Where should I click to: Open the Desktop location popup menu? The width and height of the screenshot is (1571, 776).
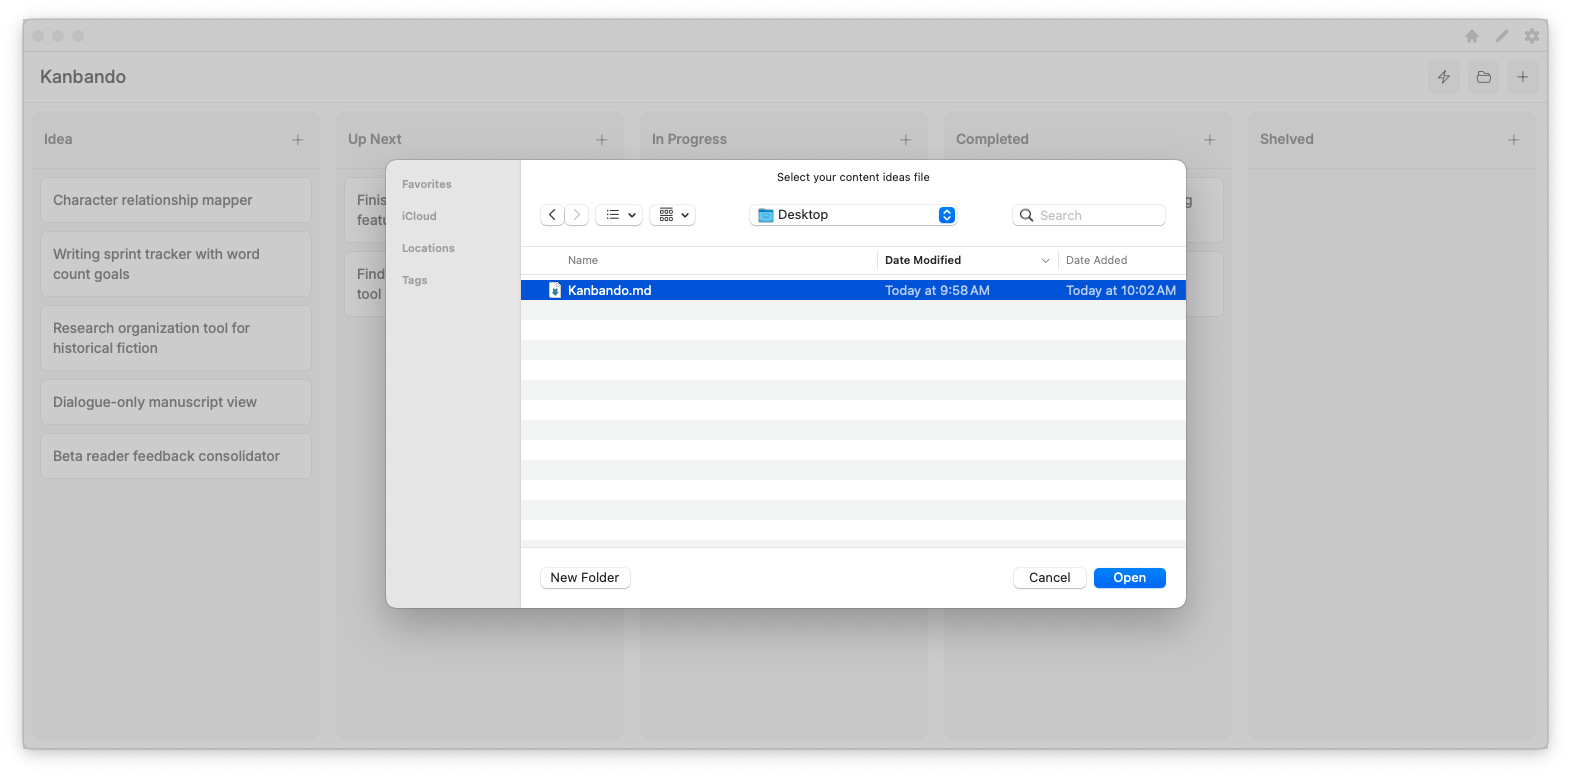(853, 215)
